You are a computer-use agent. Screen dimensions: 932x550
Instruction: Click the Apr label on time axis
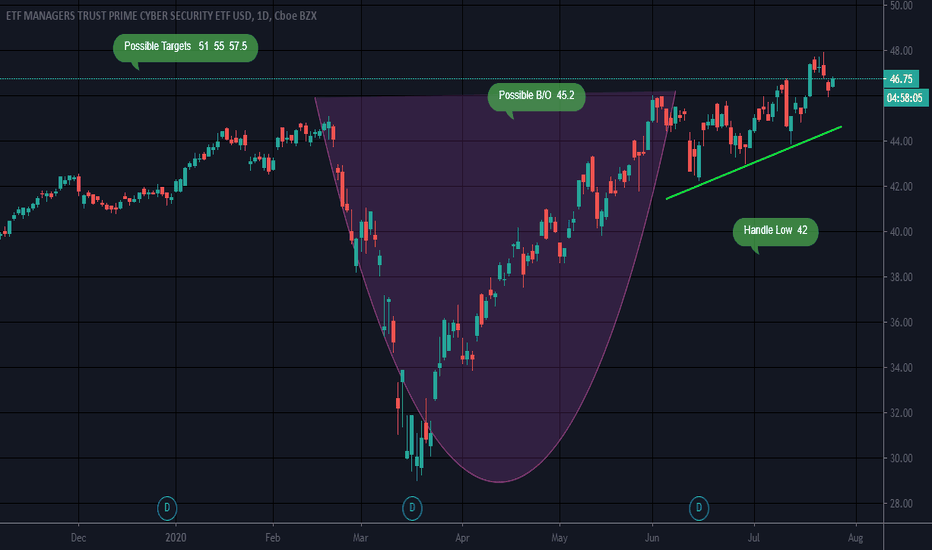click(462, 538)
